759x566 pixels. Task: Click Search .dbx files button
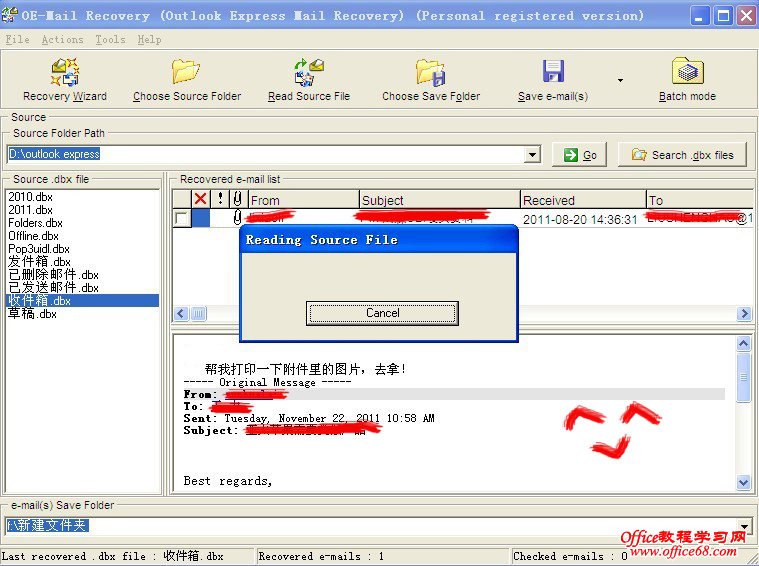click(682, 155)
